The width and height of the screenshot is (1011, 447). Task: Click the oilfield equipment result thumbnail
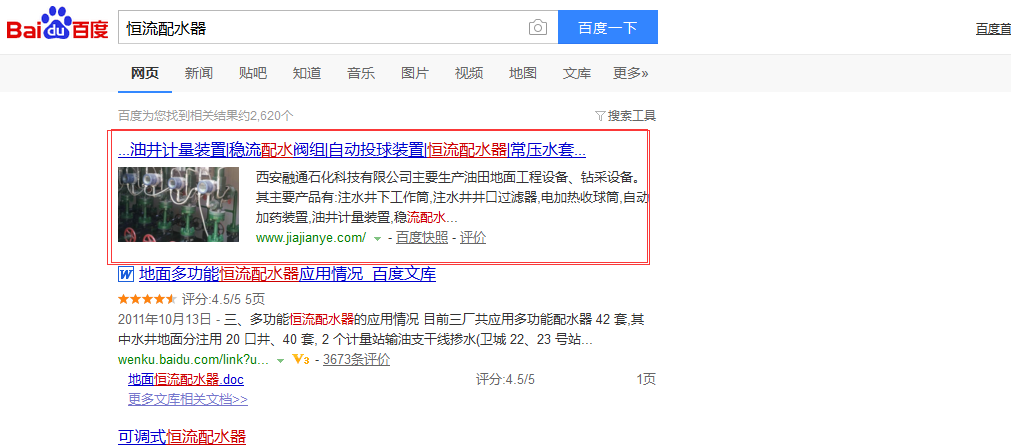[x=178, y=205]
